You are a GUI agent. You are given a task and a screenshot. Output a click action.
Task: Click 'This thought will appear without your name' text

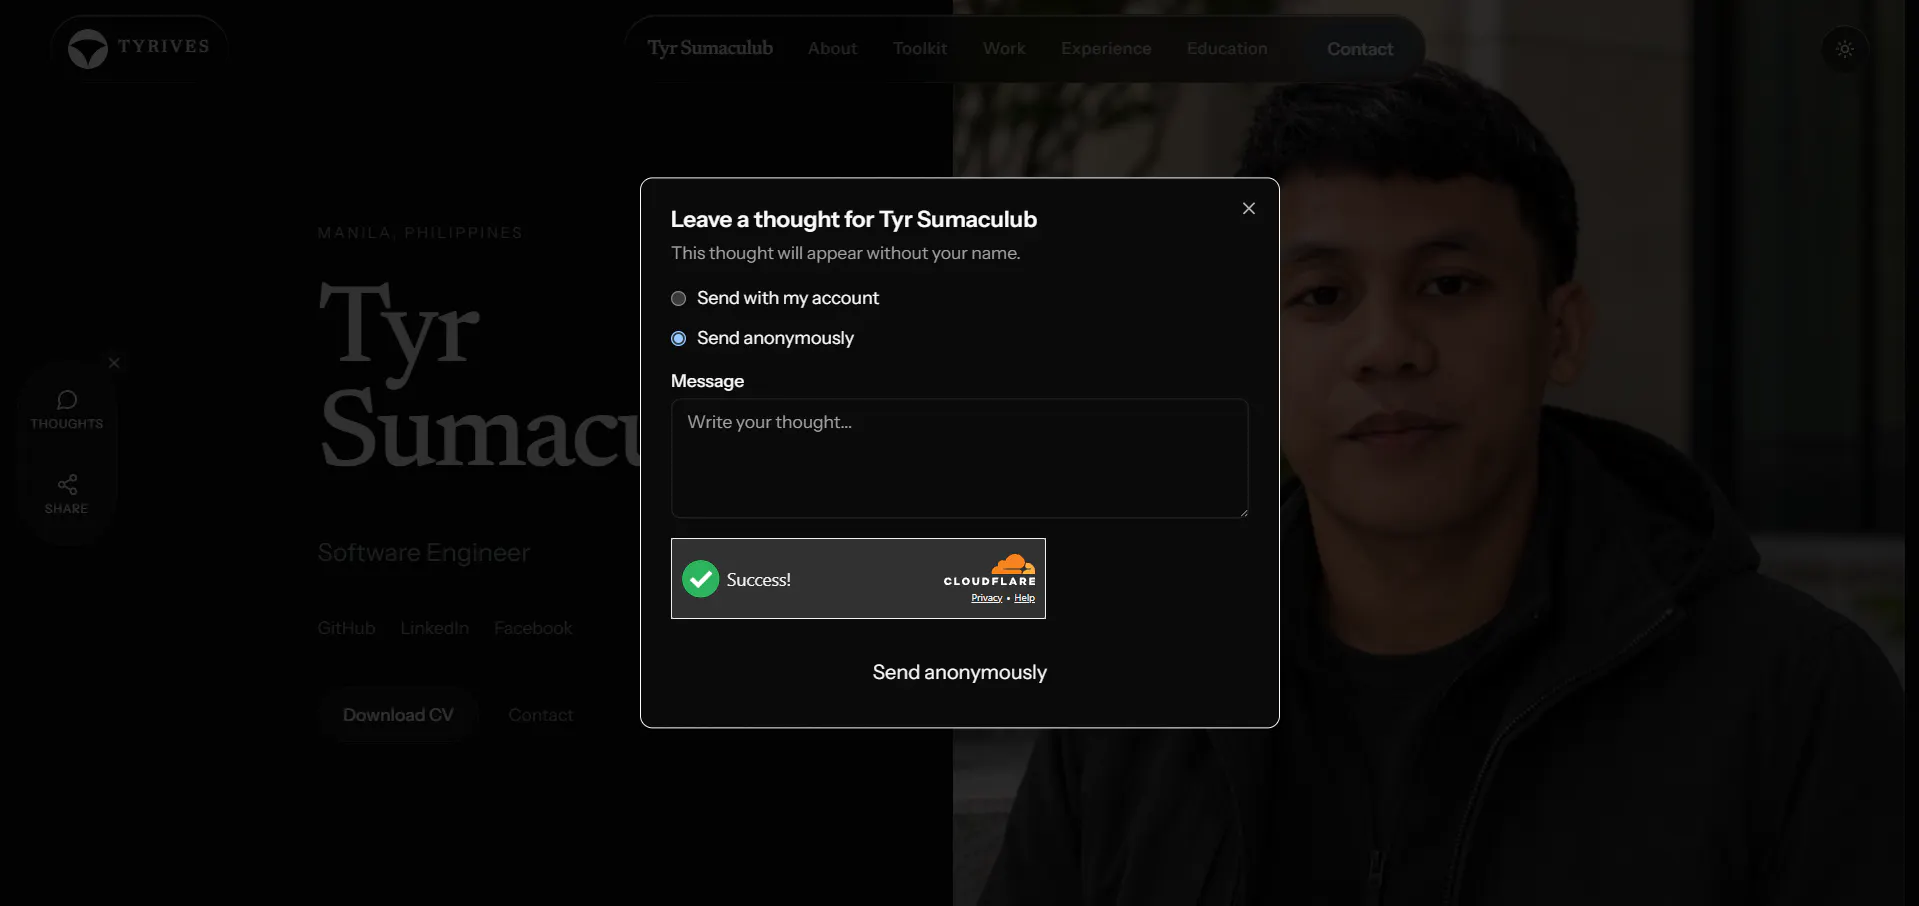coord(846,253)
